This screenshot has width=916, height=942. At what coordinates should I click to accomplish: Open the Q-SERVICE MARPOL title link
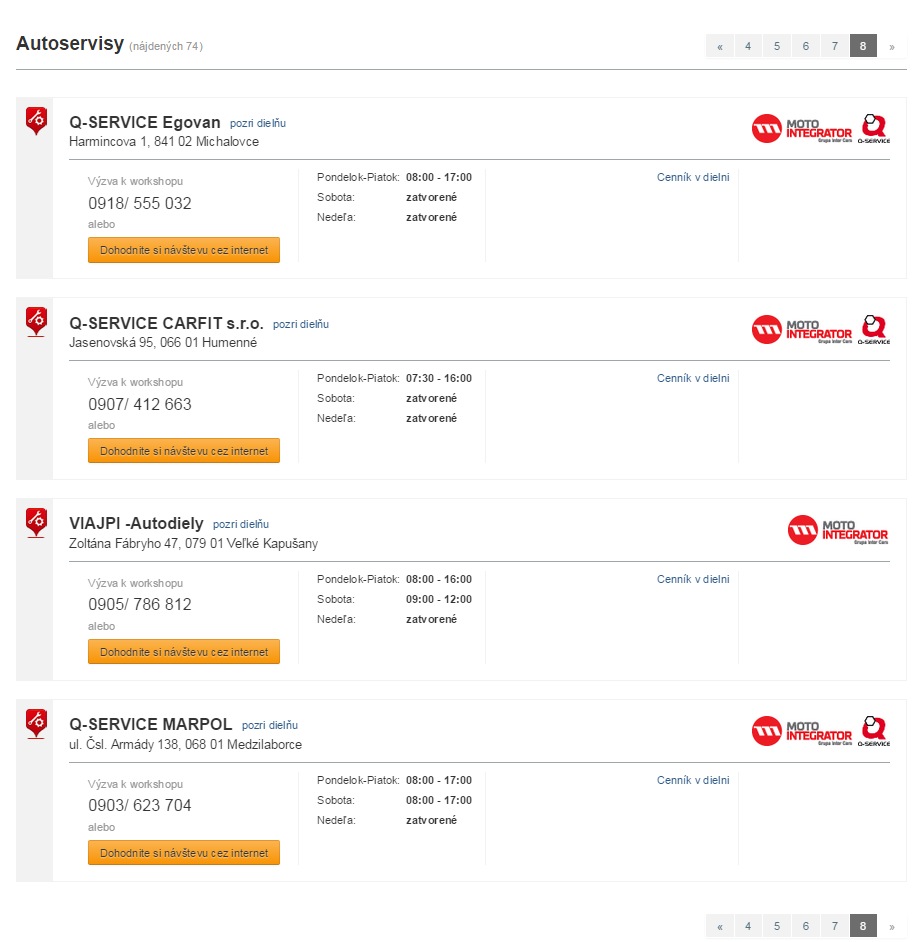click(x=150, y=724)
